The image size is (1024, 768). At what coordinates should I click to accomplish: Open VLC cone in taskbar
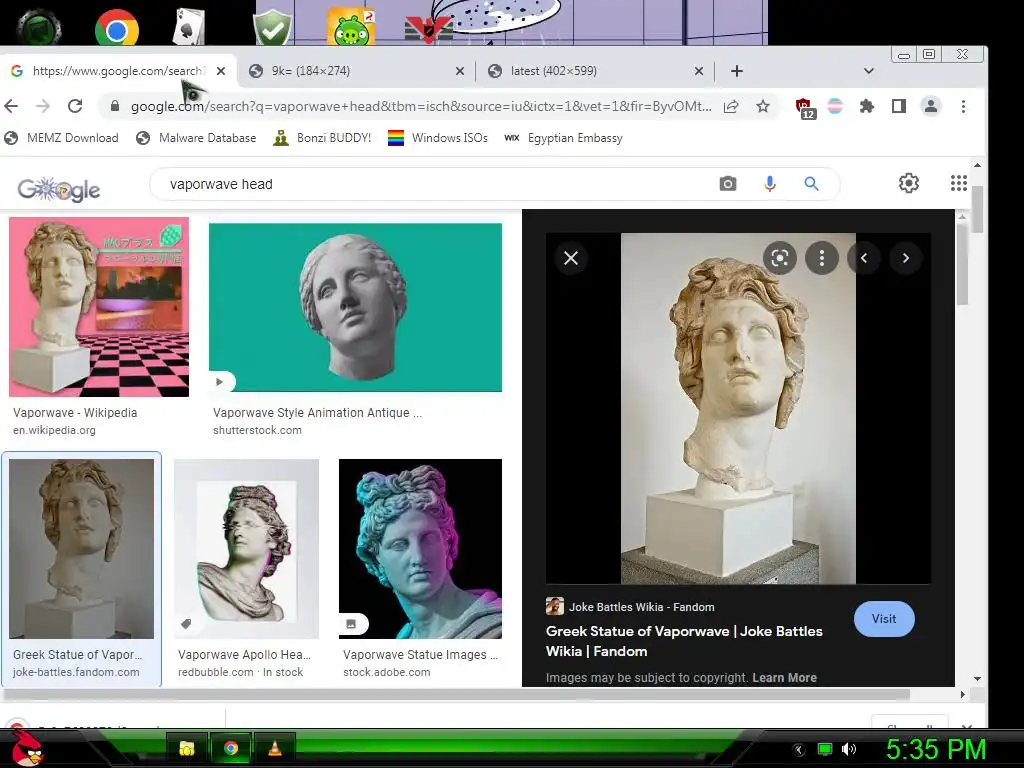(x=275, y=748)
